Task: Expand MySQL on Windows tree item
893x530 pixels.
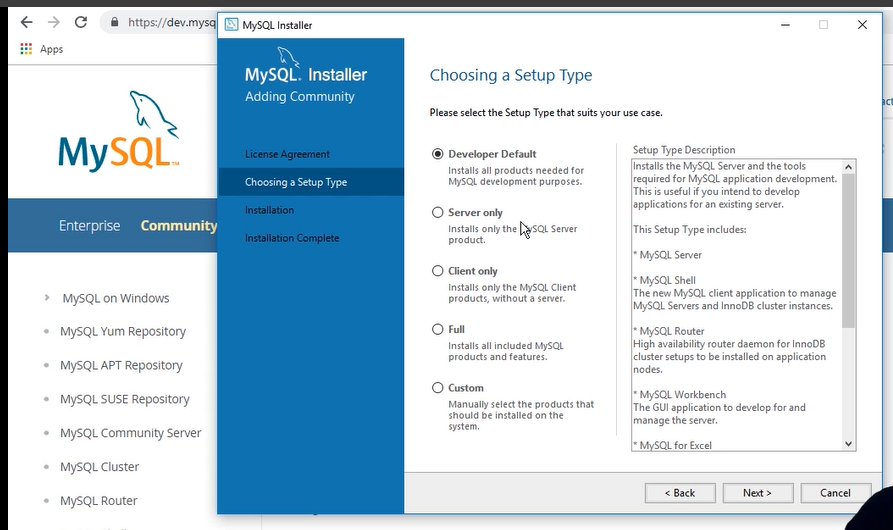Action: click(x=47, y=297)
